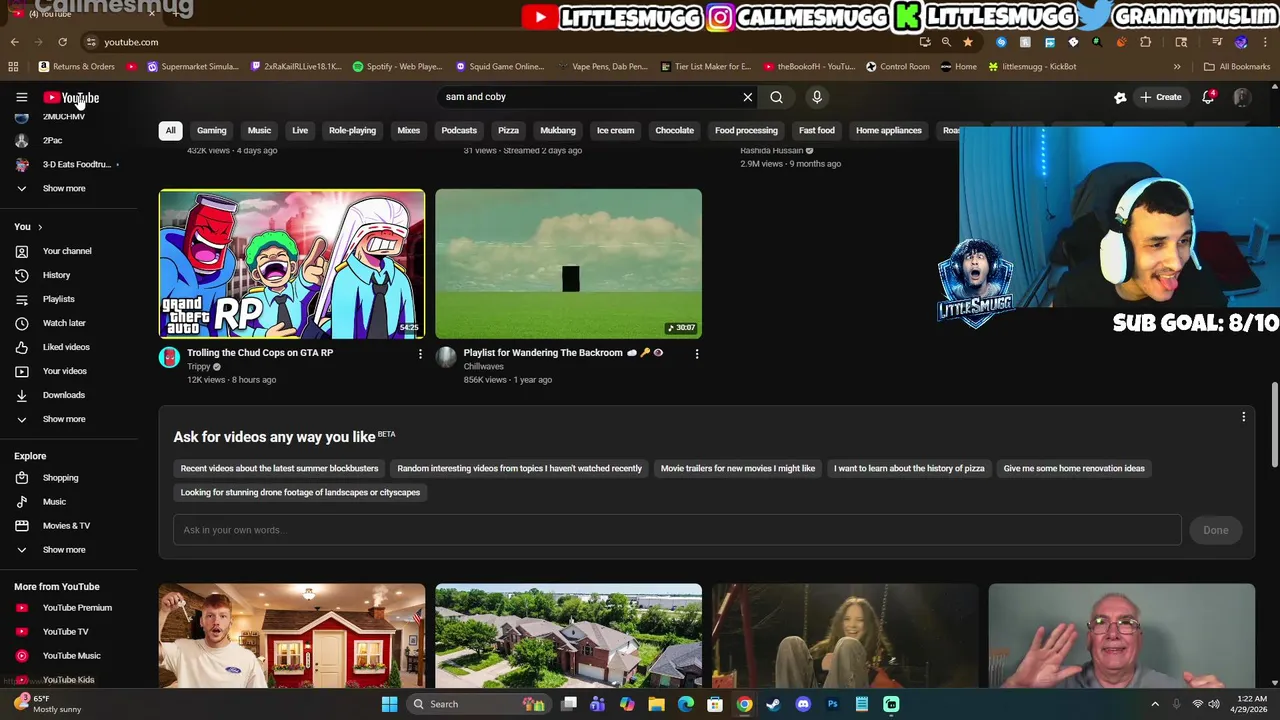Open the Chillwaves channel link

[x=483, y=367]
